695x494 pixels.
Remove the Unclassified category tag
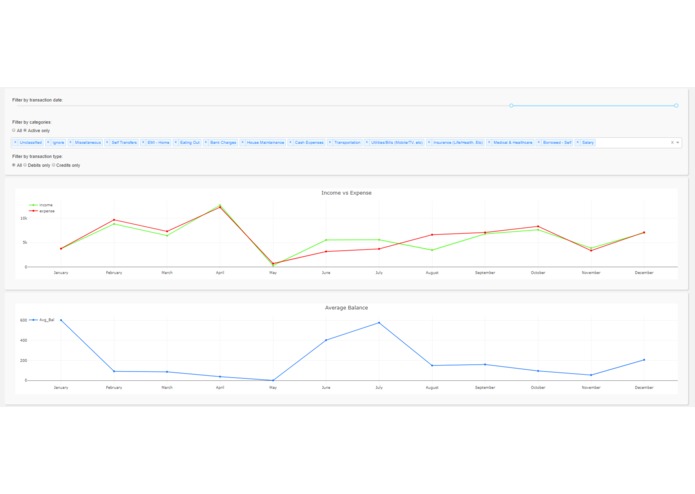16,143
